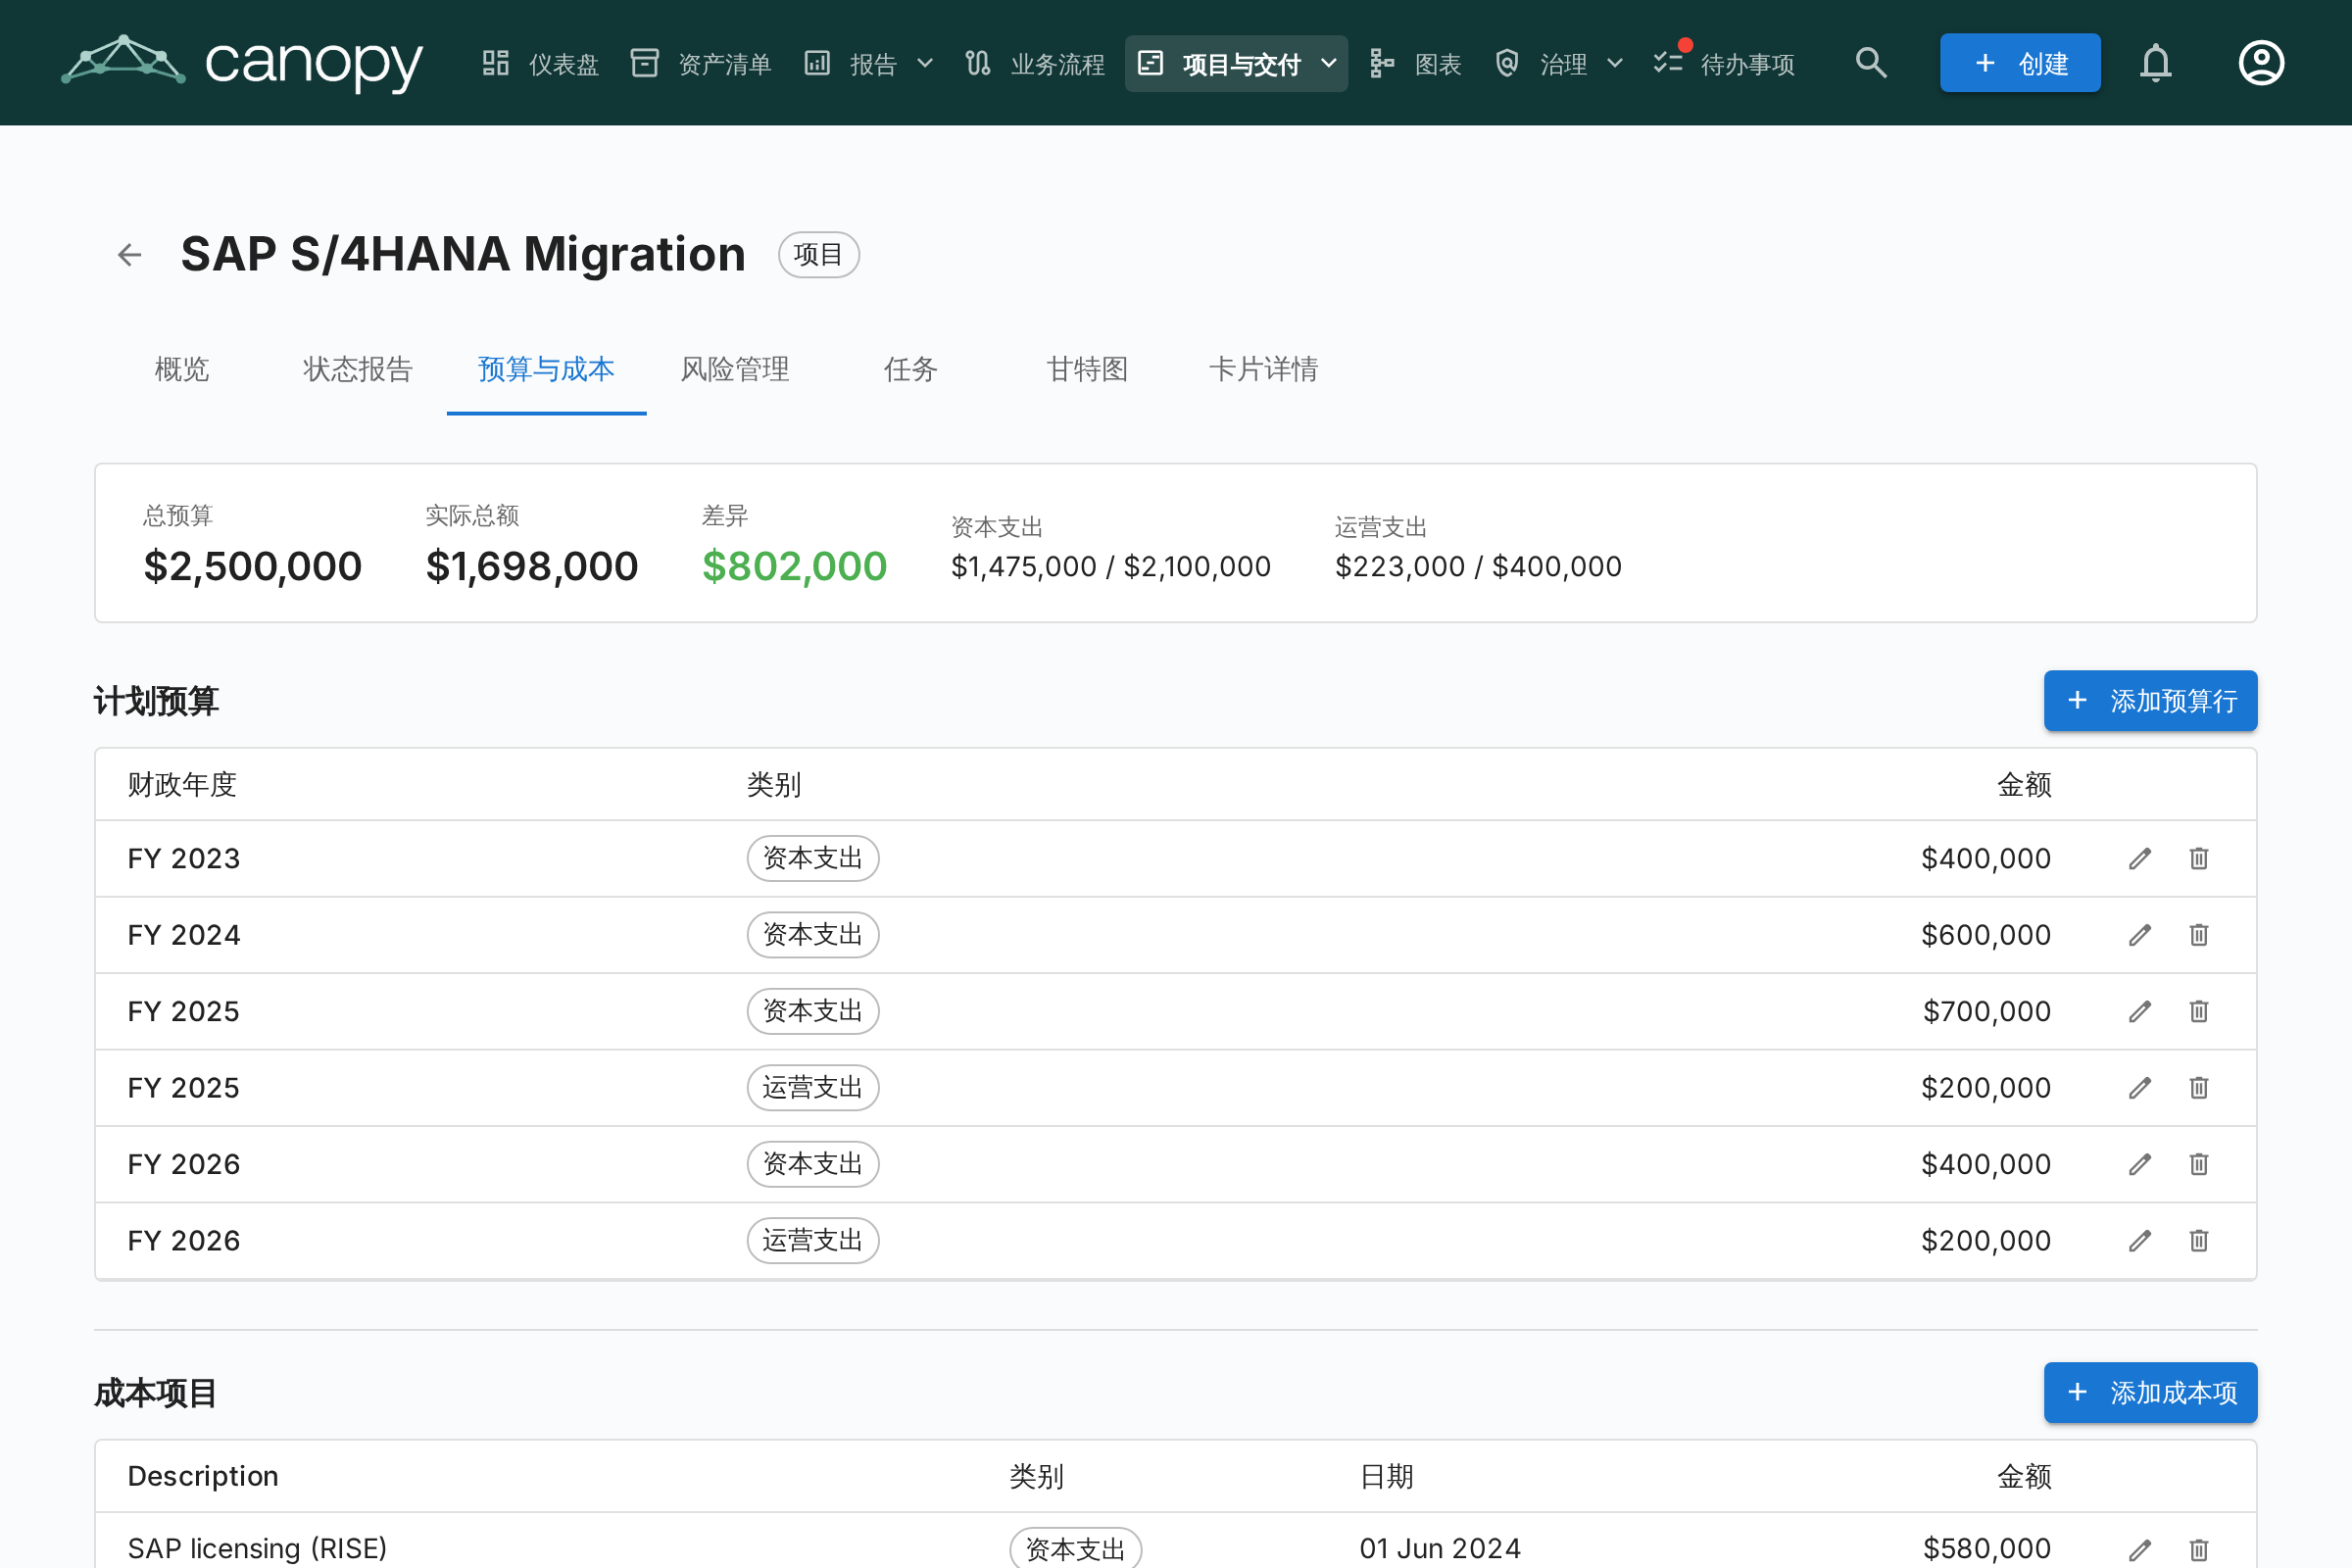
Task: Edit the FY 2023 资本支出 budget row
Action: point(2140,859)
